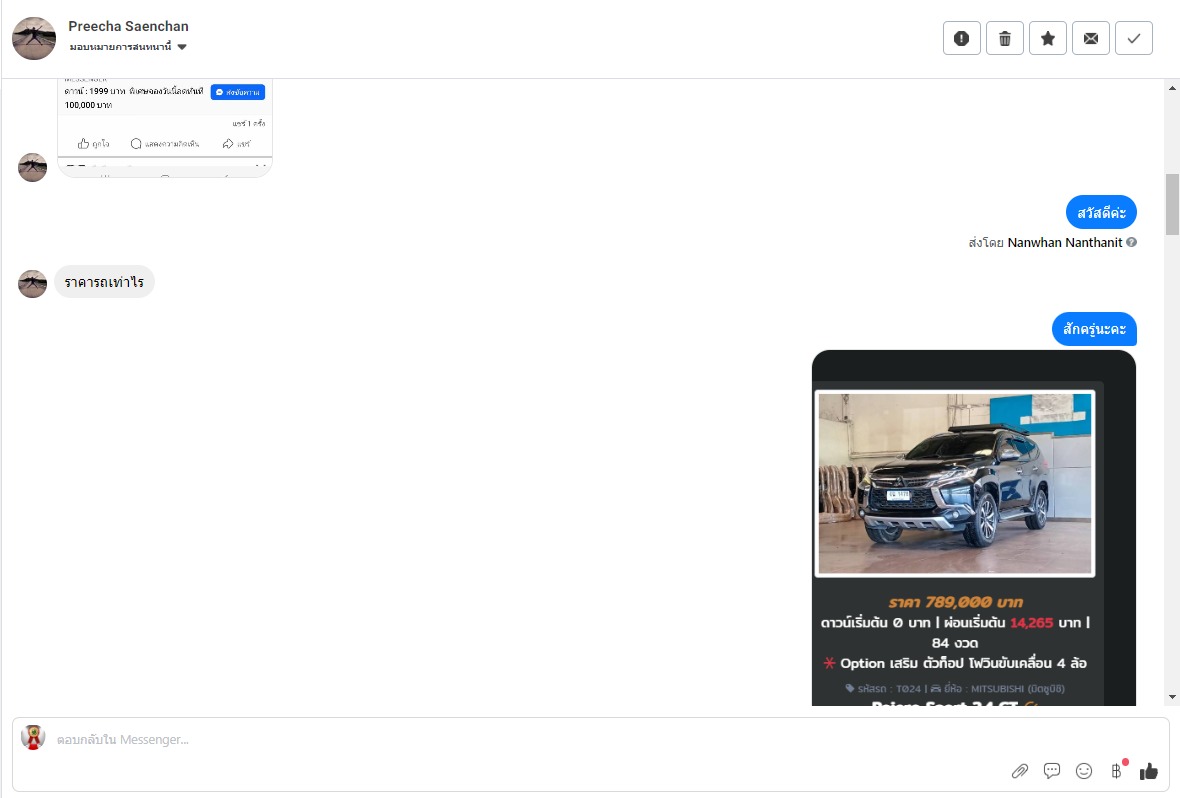
Task: Click sender avatar beside shared post preview
Action: [x=32, y=167]
